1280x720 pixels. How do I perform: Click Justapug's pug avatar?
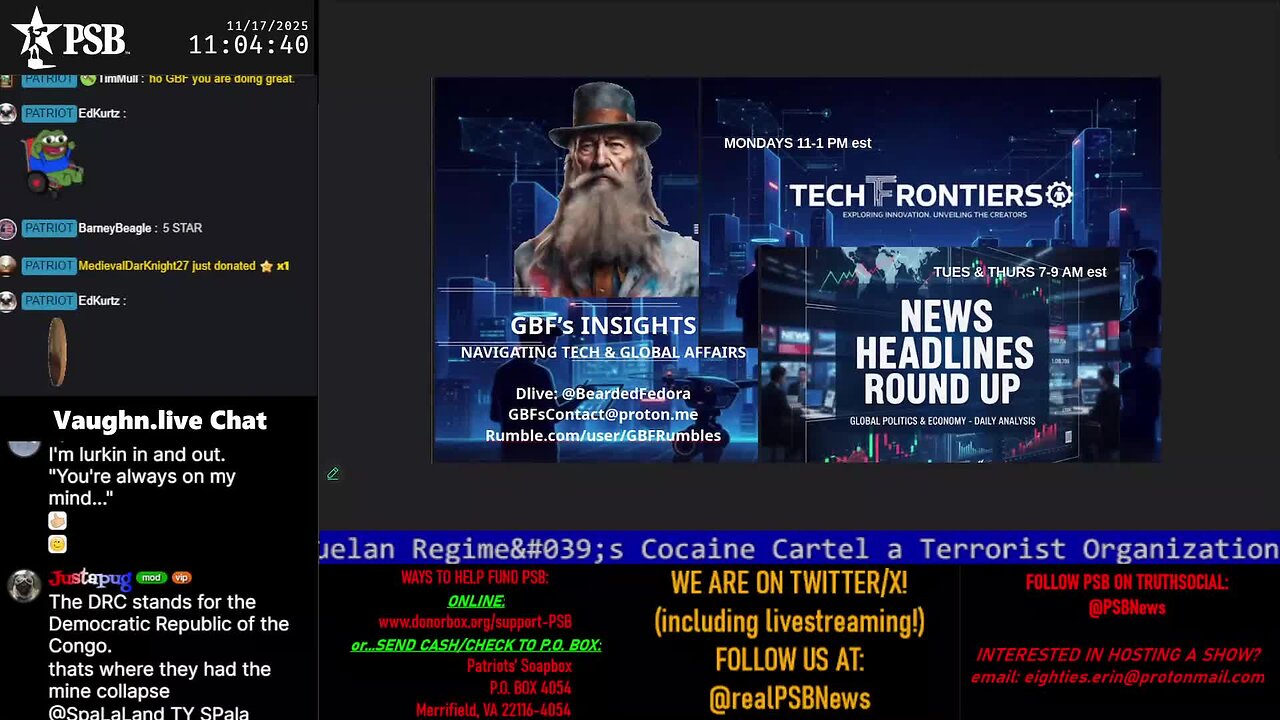point(22,587)
